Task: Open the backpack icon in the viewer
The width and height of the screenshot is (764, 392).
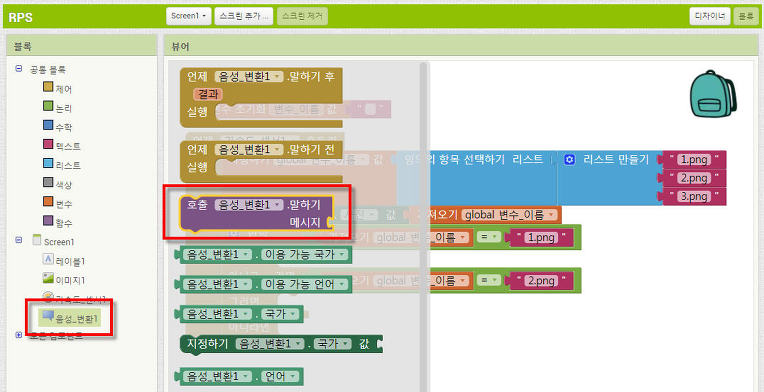Action: pyautogui.click(x=713, y=94)
